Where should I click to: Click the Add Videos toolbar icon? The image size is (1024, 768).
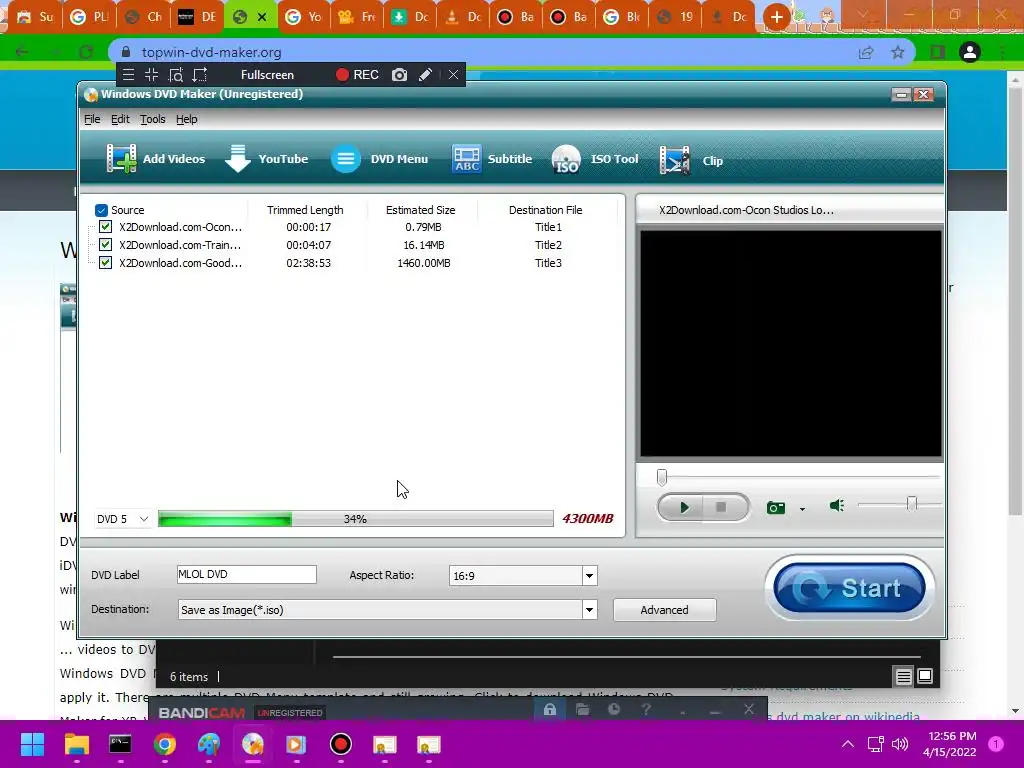pos(122,159)
